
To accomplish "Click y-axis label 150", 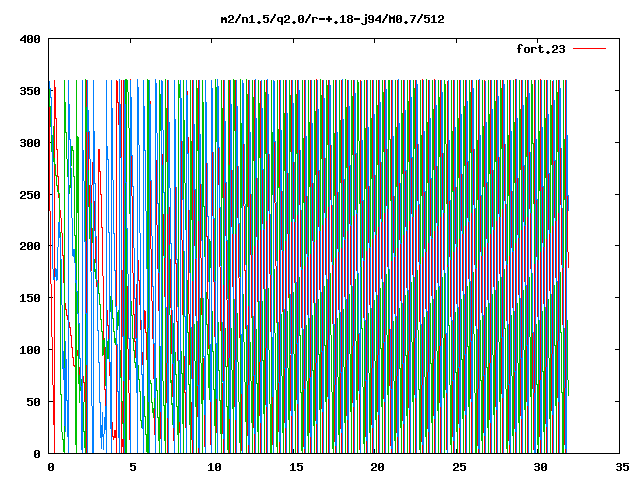I will click(x=30, y=298).
